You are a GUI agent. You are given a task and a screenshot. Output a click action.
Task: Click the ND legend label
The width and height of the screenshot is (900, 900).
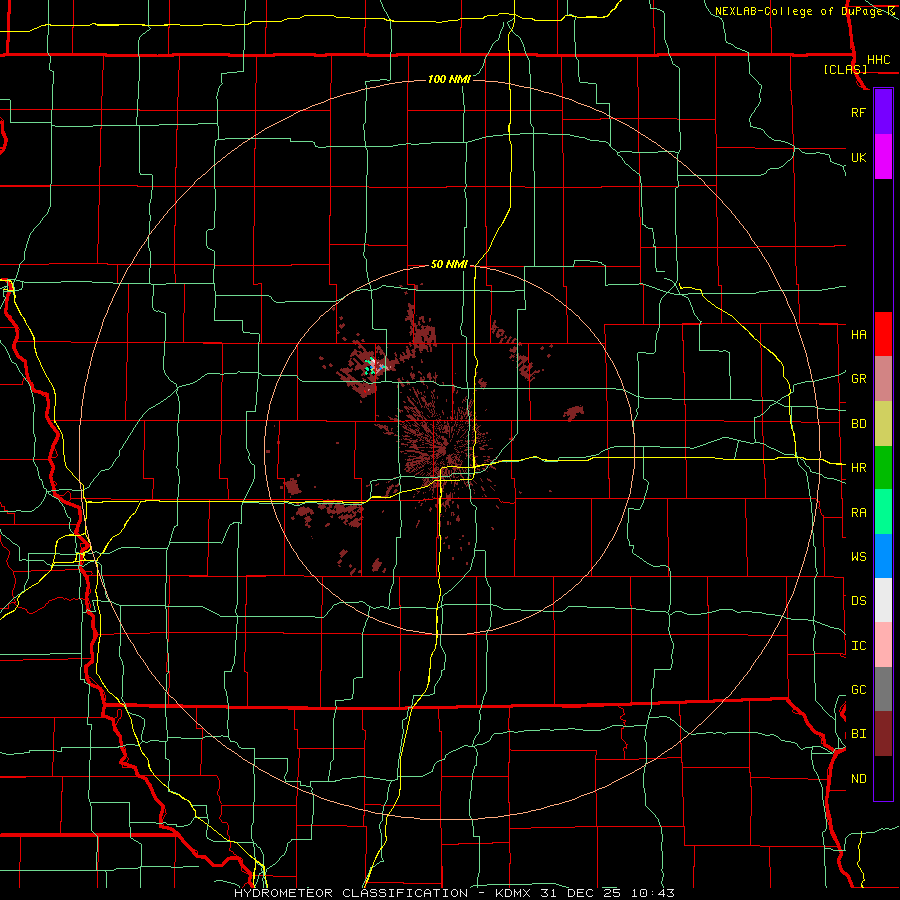pyautogui.click(x=859, y=779)
